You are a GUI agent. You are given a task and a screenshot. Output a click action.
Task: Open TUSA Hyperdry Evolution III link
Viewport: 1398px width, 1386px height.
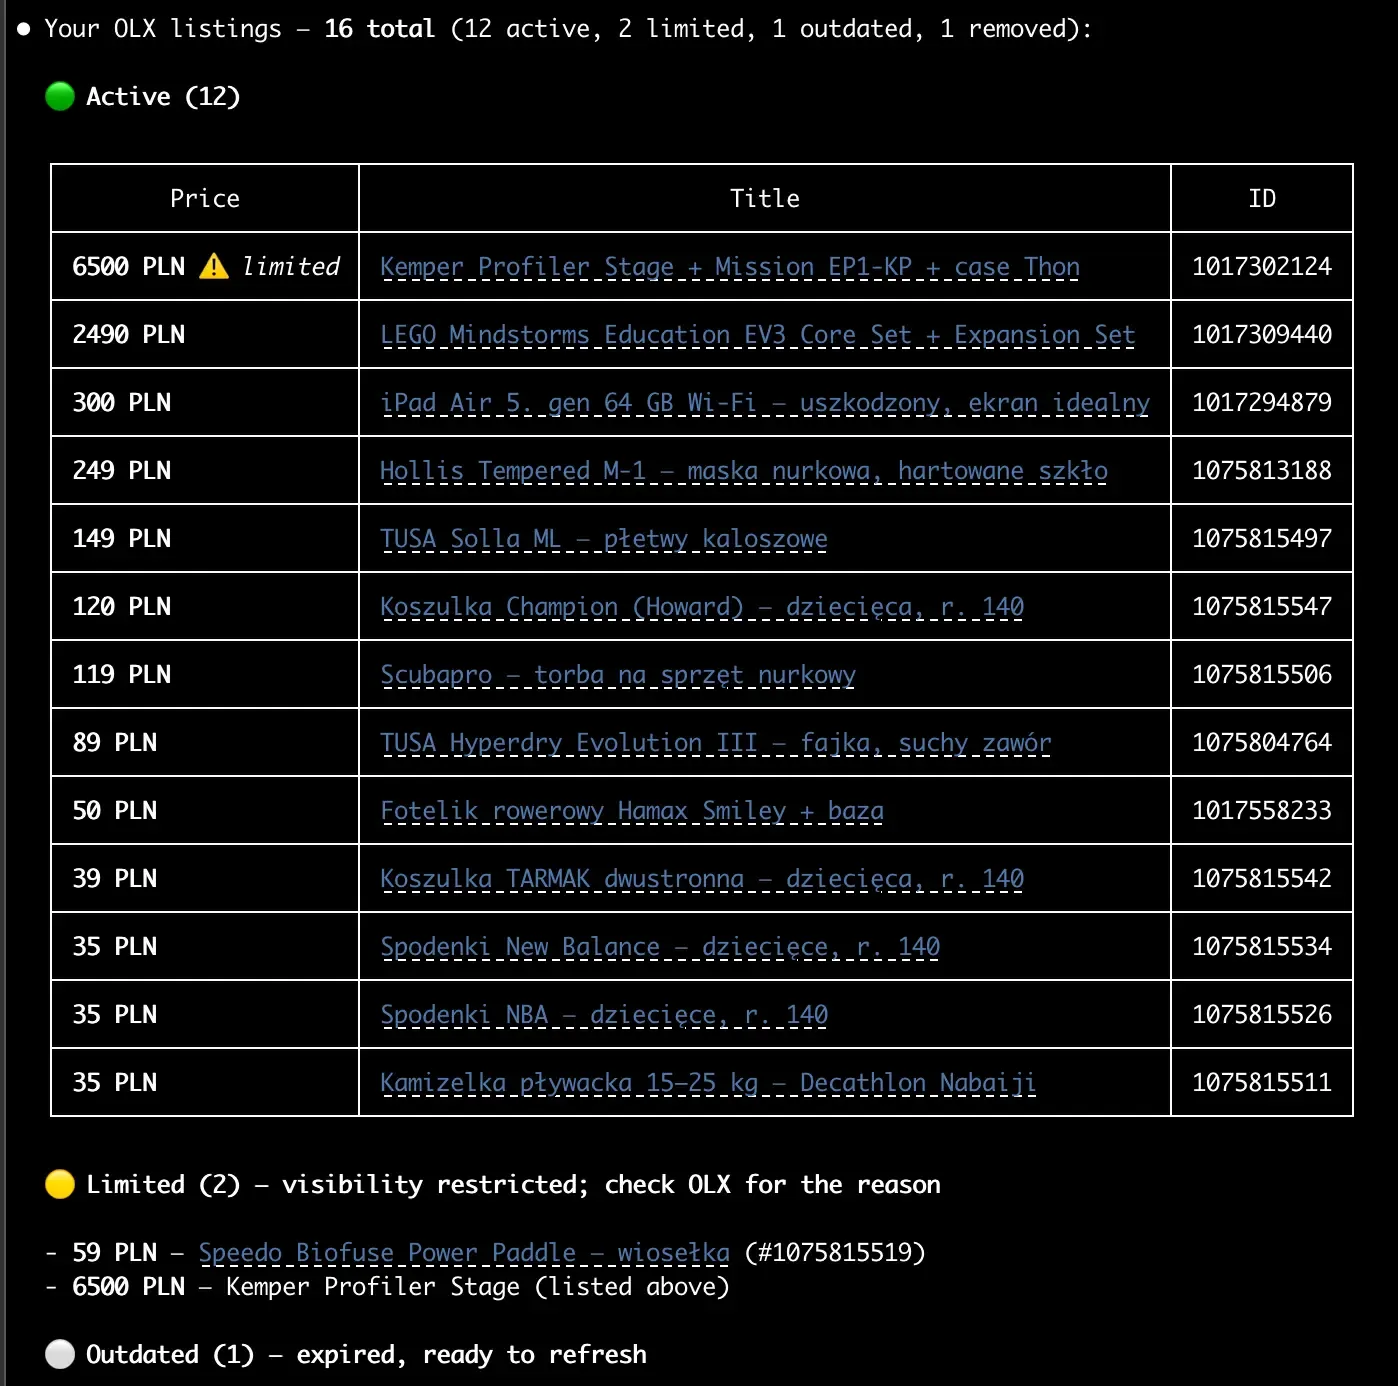click(716, 743)
